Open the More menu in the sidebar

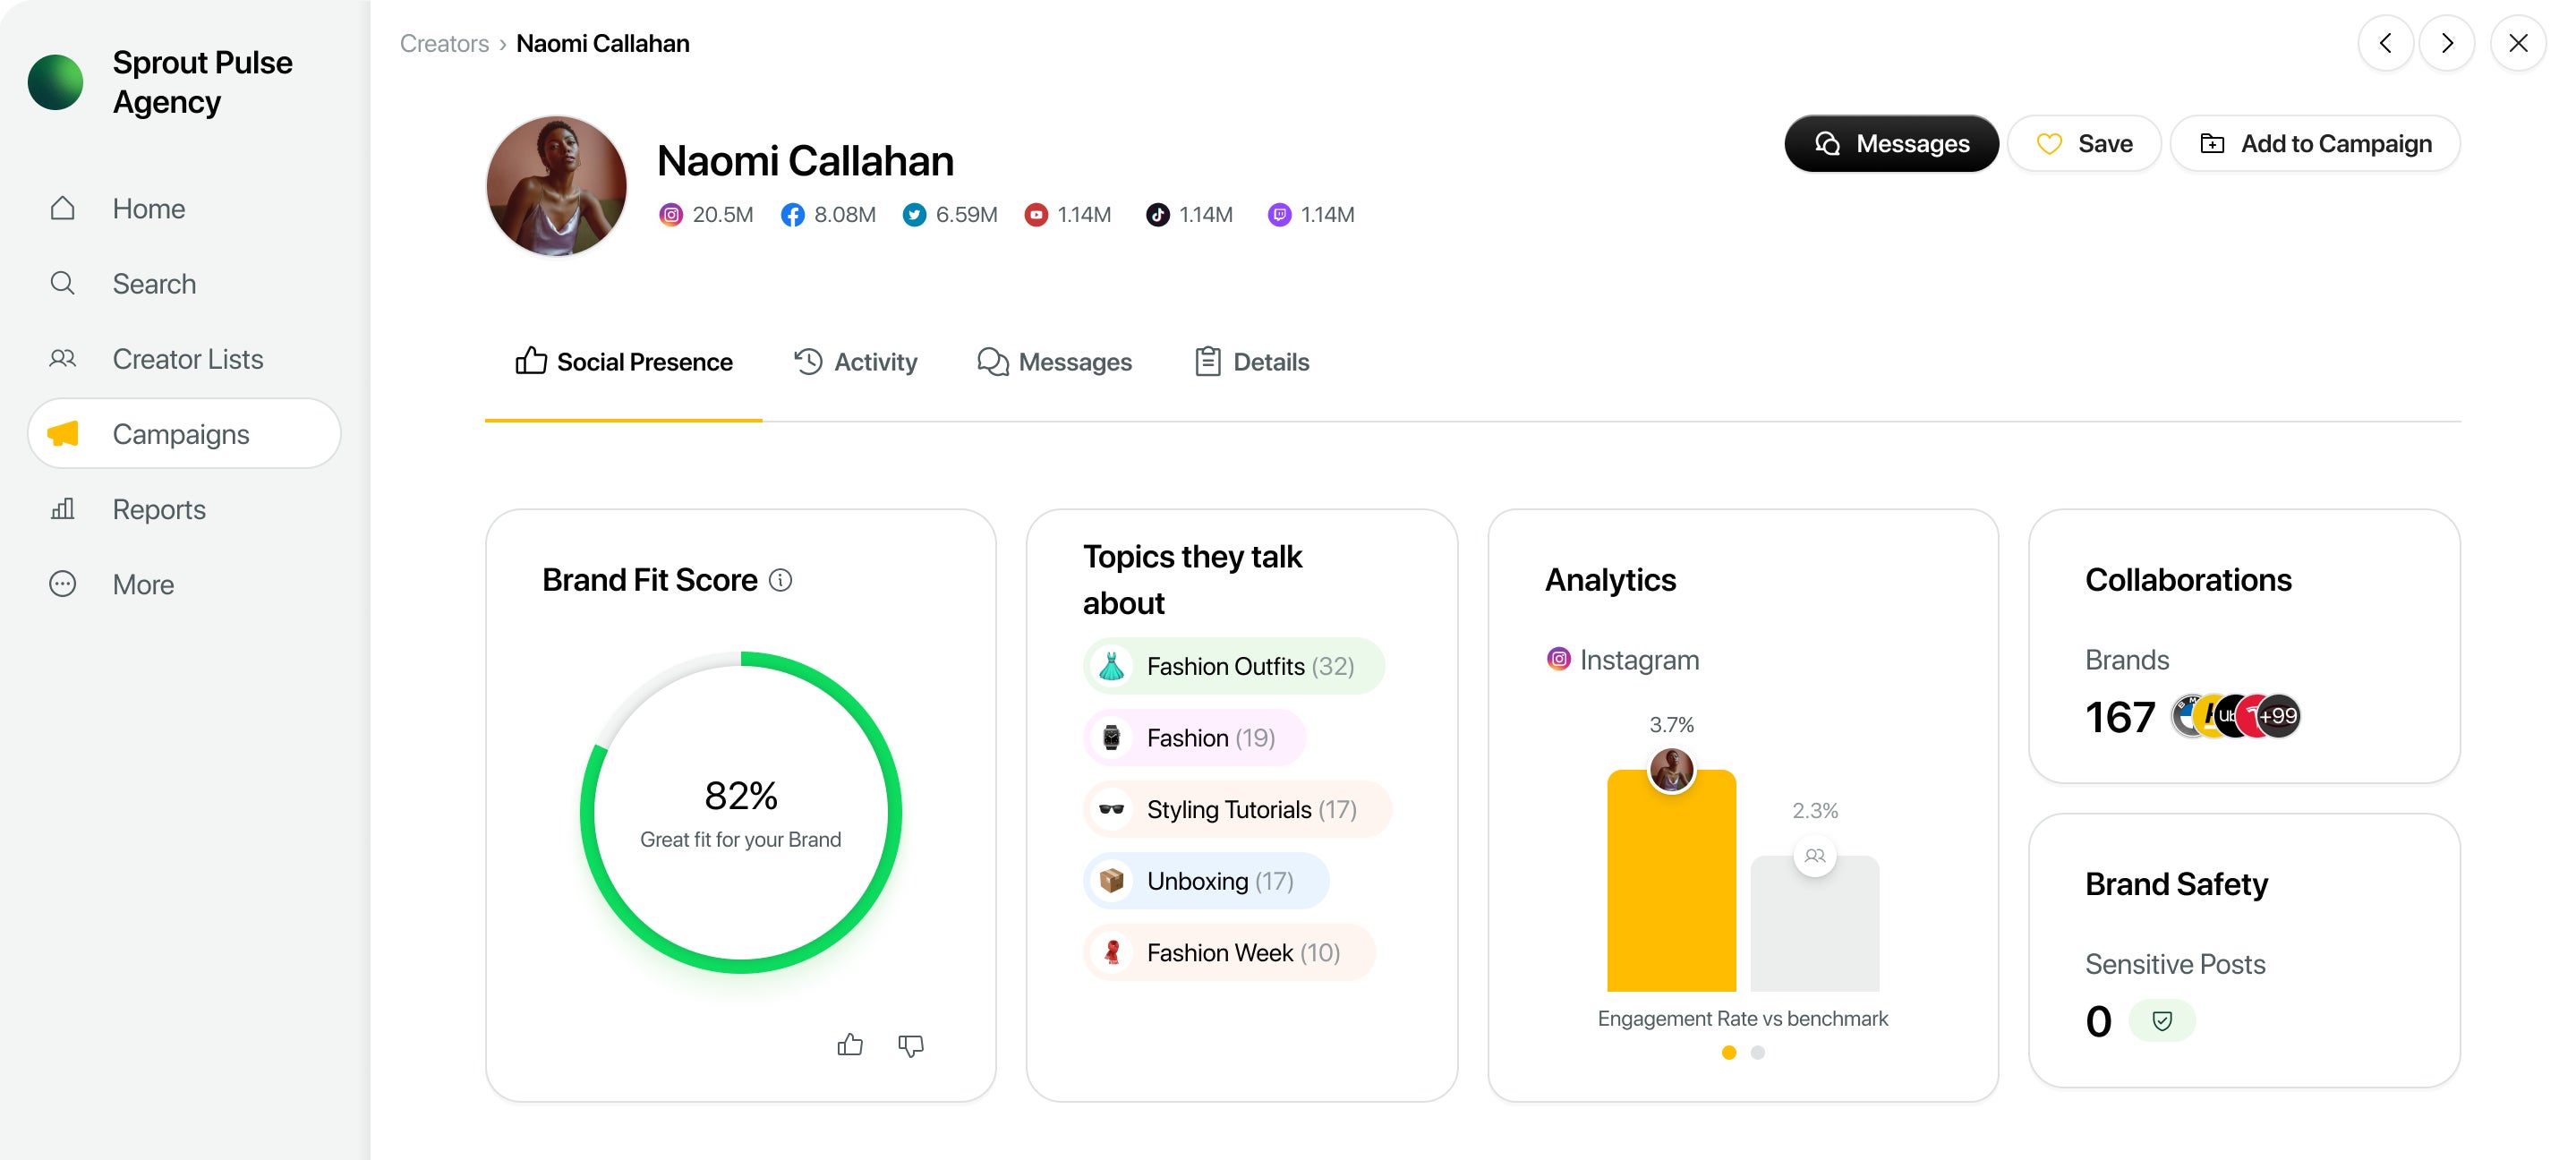(x=143, y=584)
